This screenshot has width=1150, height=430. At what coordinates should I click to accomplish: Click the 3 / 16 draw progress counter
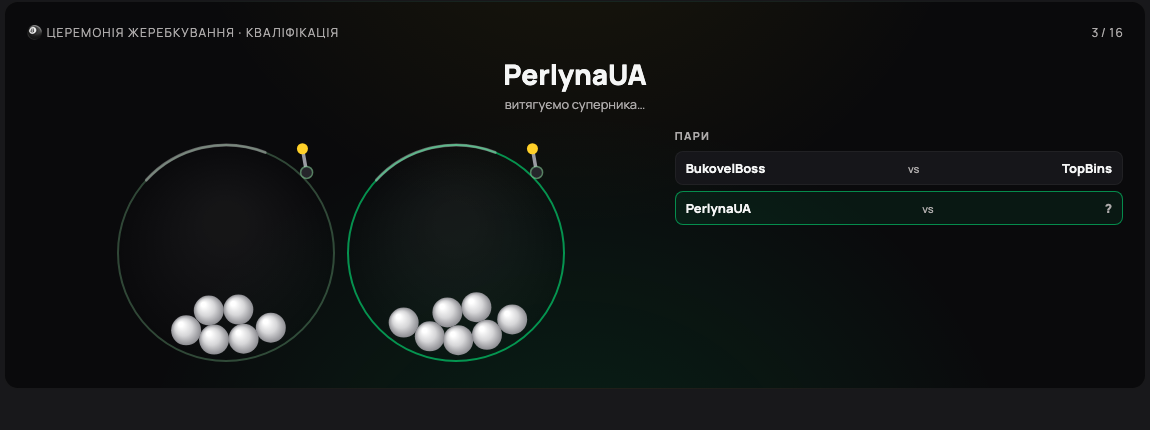click(x=1107, y=33)
